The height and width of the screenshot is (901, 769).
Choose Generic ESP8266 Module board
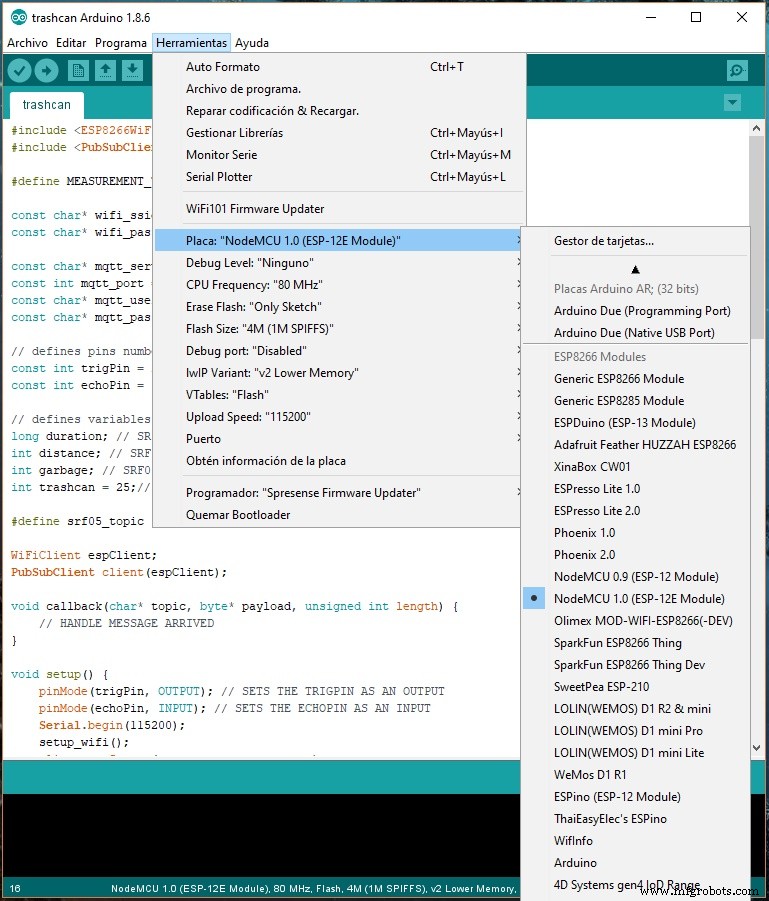point(619,379)
